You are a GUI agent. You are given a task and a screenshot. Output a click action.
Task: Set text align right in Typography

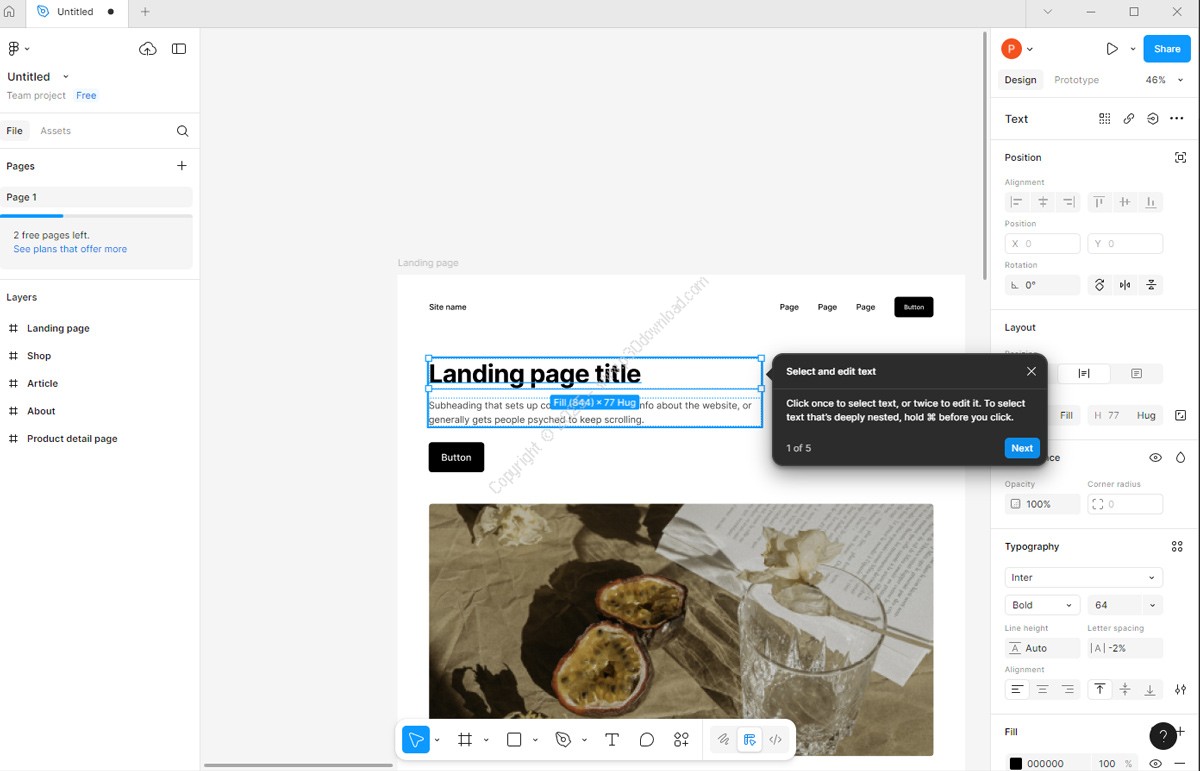pyautogui.click(x=1068, y=689)
